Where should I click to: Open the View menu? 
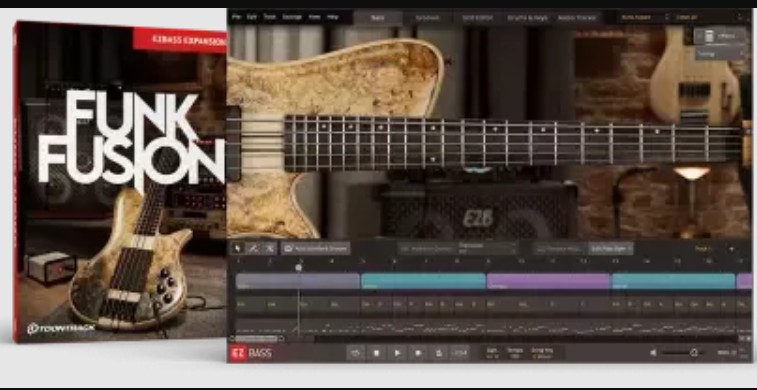[x=314, y=17]
